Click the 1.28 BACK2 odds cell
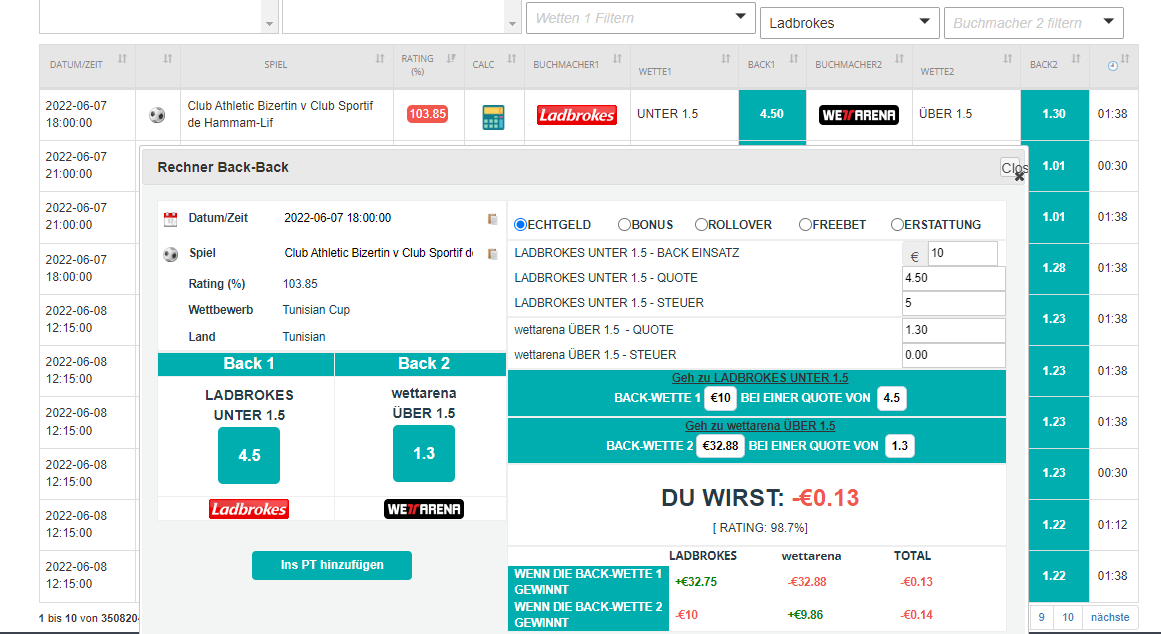The width and height of the screenshot is (1161, 634). [x=1054, y=268]
